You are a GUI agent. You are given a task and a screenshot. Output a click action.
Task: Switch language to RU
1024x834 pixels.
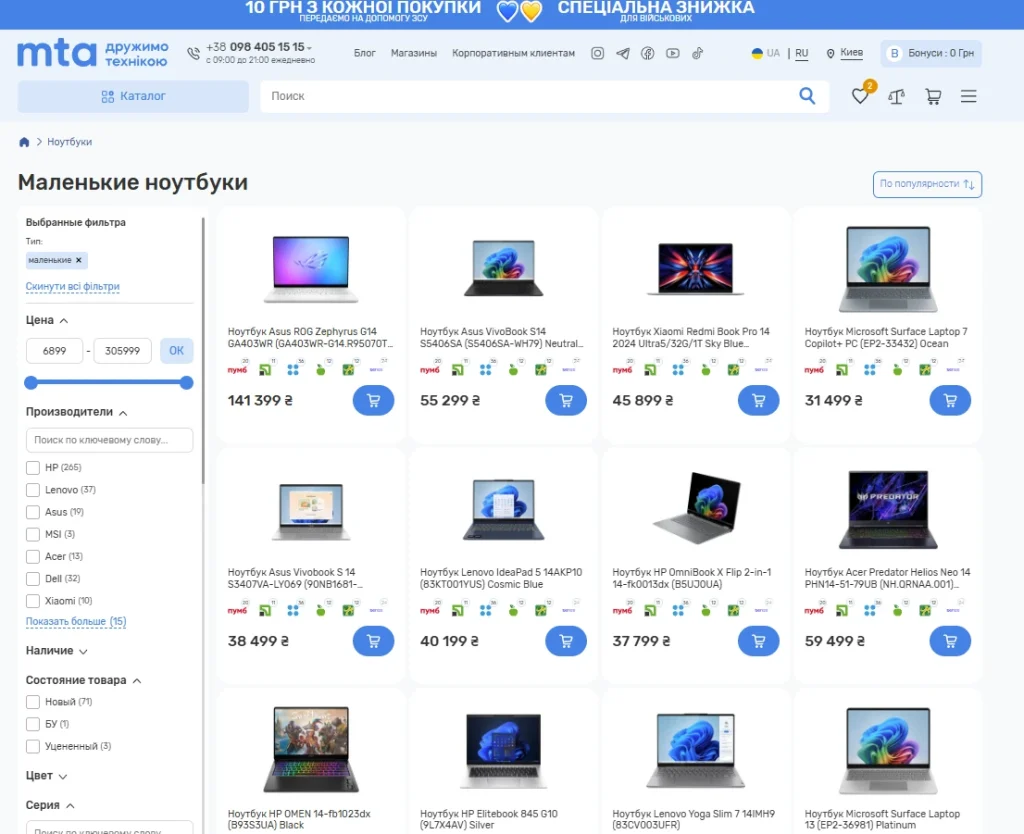tap(802, 54)
